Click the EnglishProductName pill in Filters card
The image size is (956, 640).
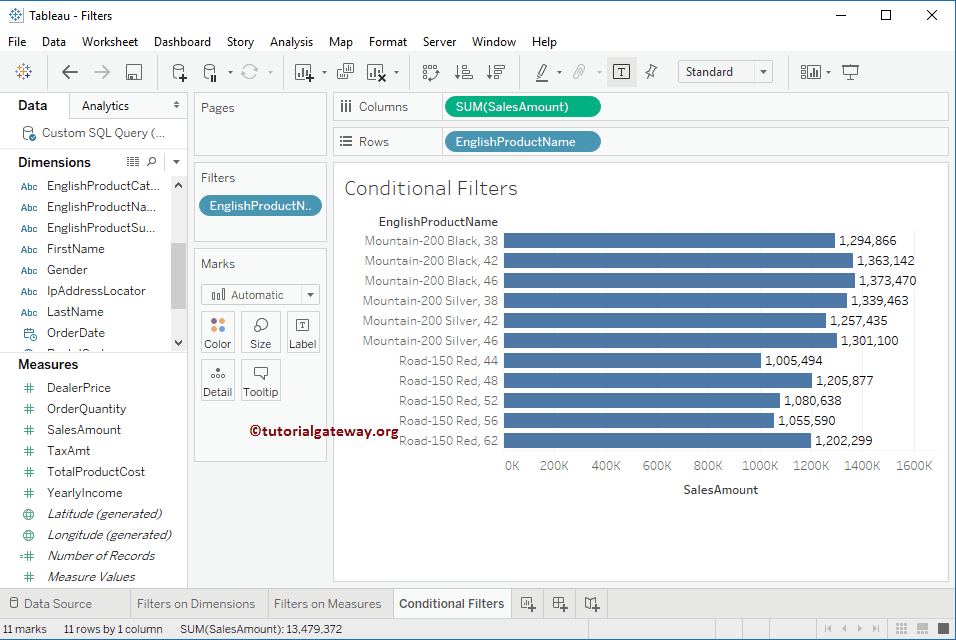[260, 205]
